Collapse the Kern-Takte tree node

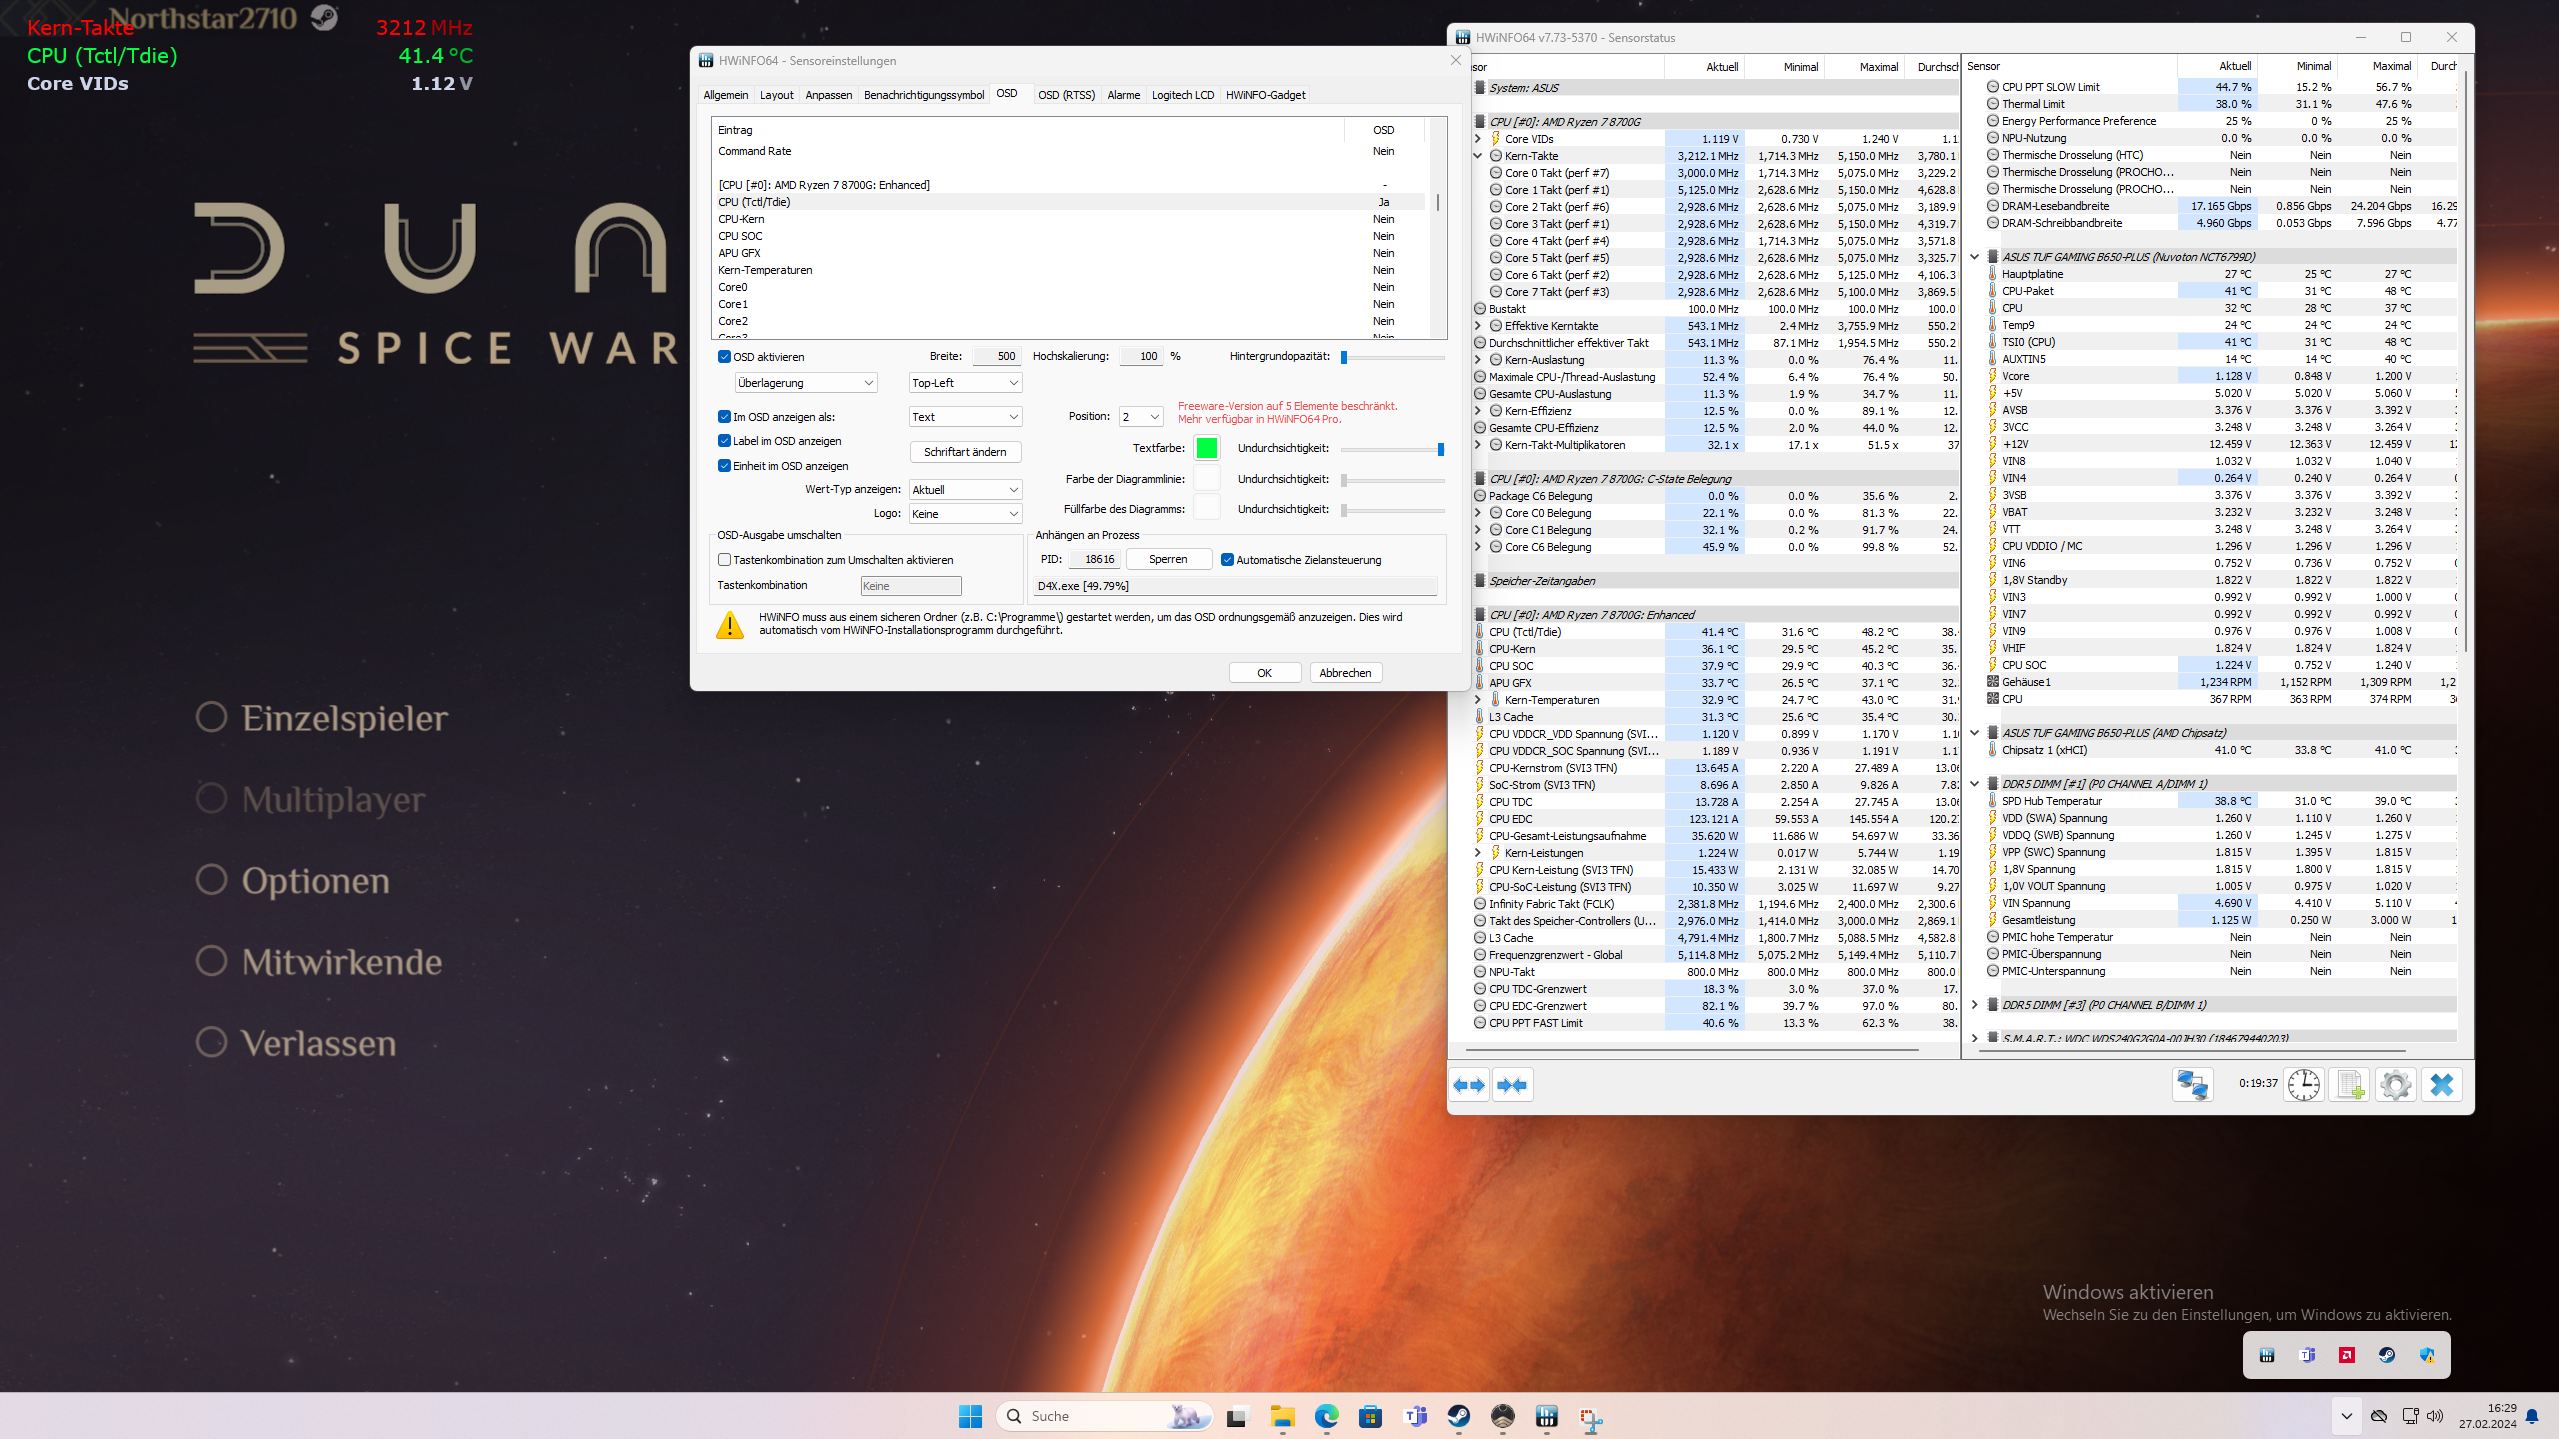click(1478, 156)
